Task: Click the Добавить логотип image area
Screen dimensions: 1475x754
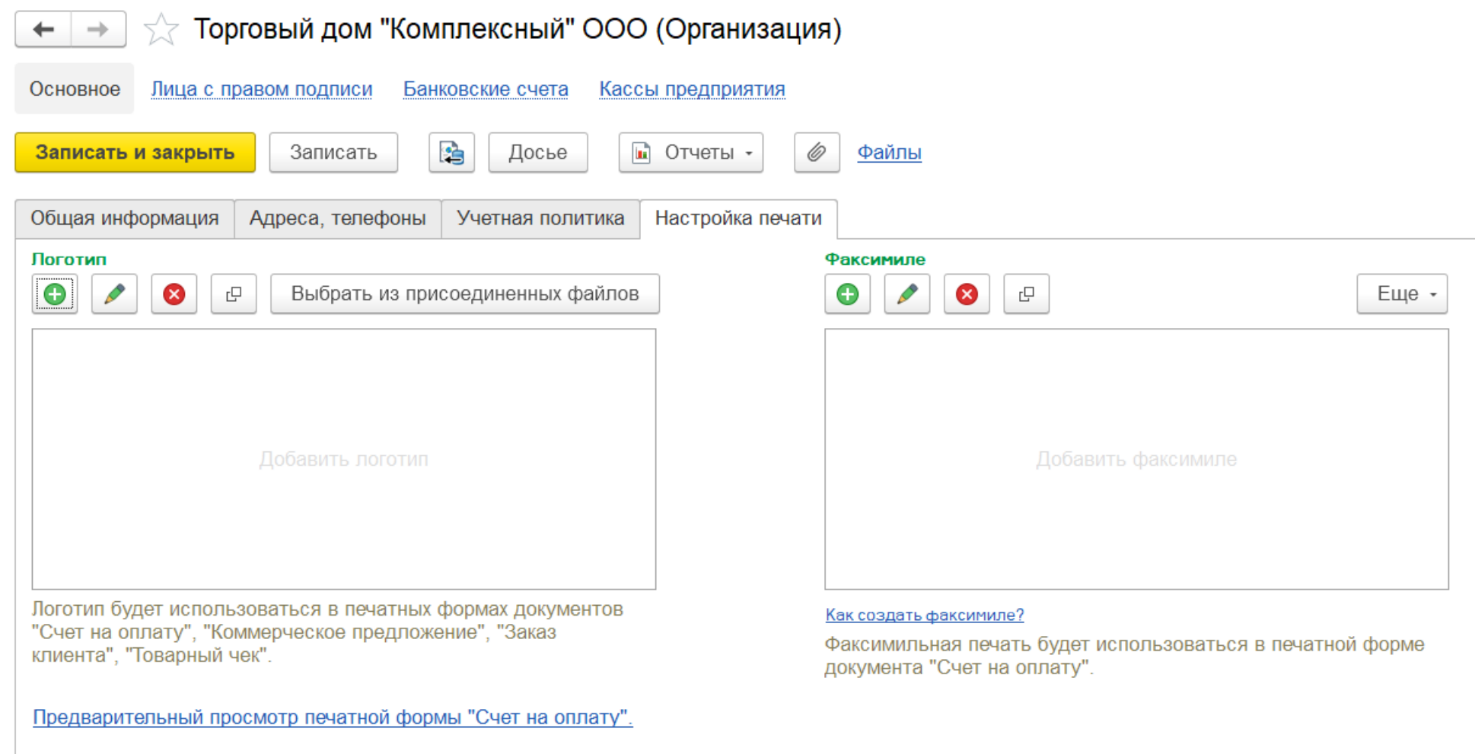Action: [x=343, y=459]
